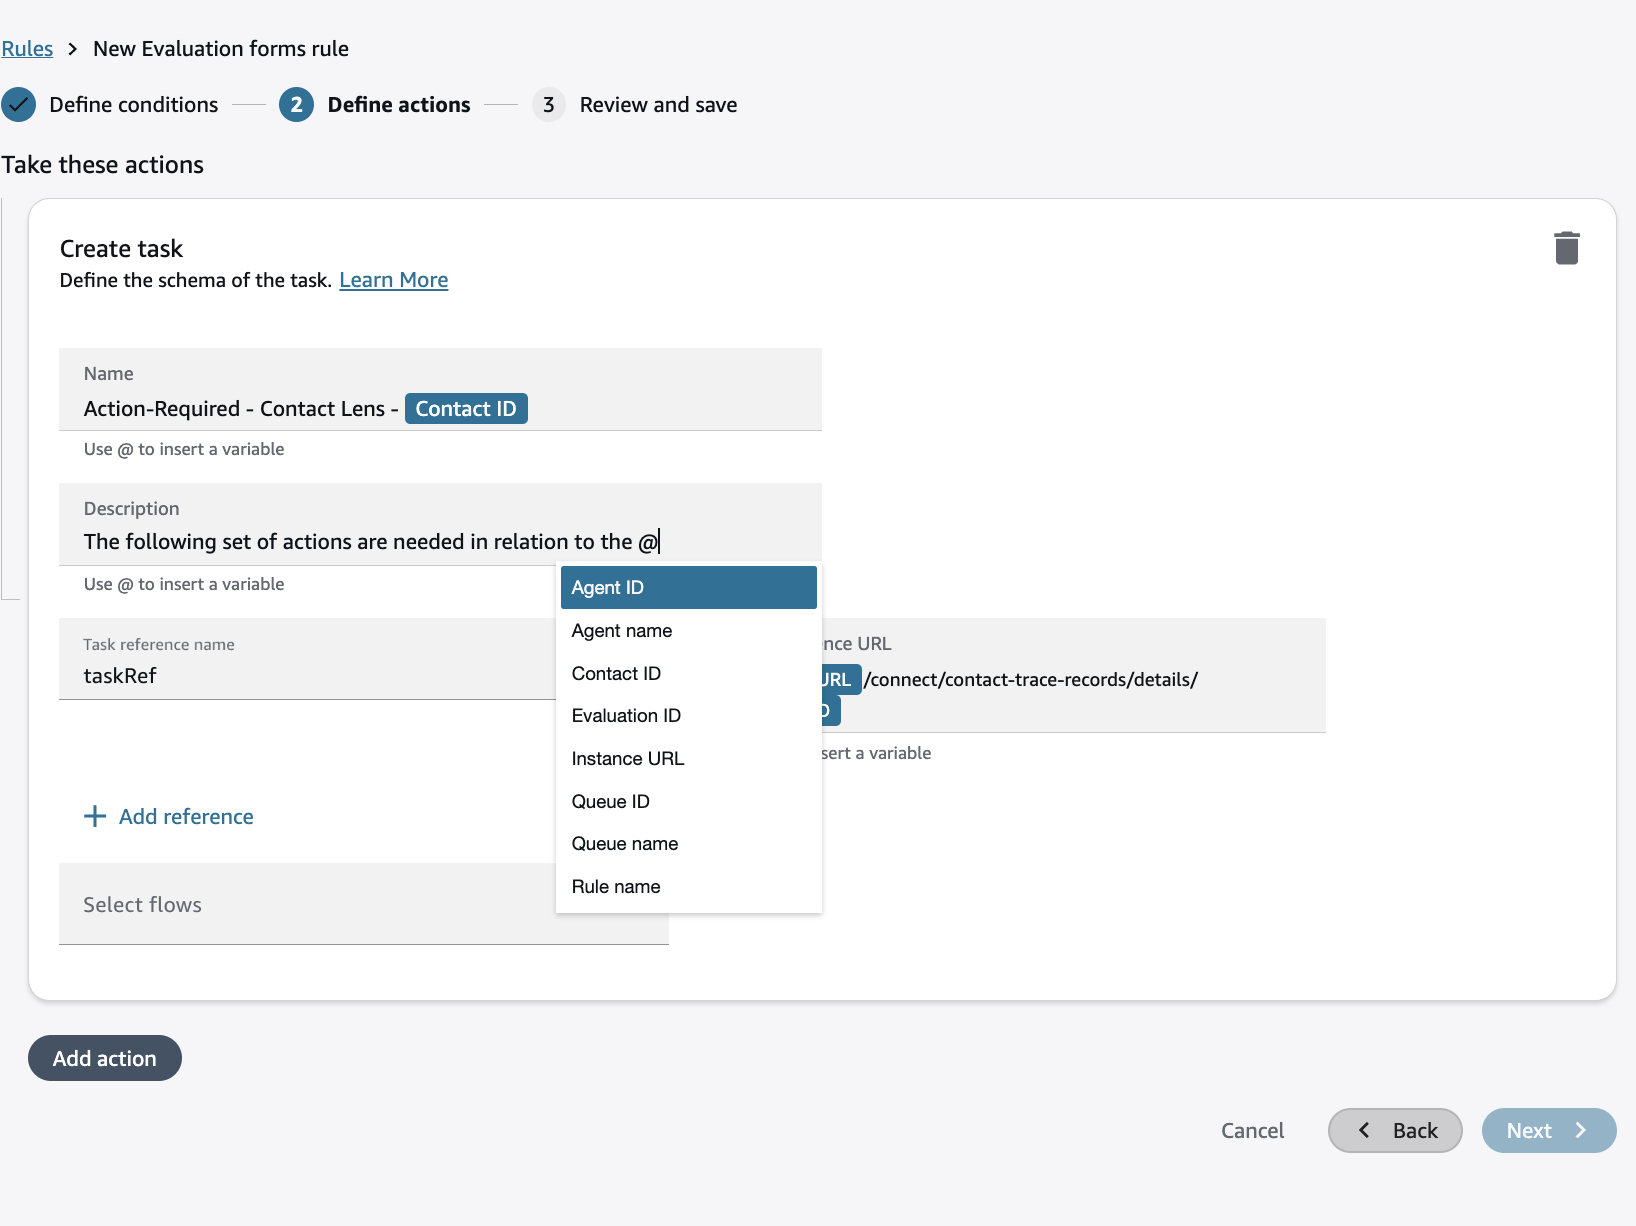
Task: Click the step 3 circle icon
Action: click(548, 105)
